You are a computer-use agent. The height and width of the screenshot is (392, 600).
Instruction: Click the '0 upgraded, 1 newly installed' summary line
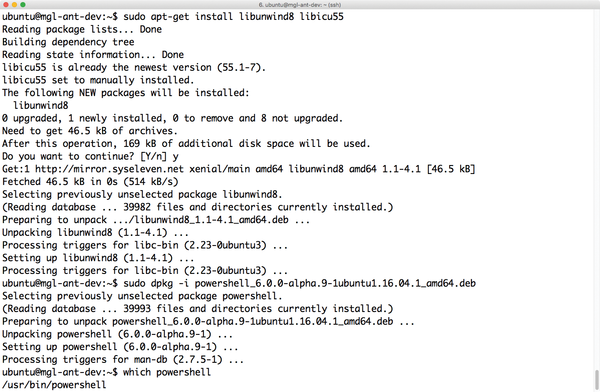coord(172,118)
